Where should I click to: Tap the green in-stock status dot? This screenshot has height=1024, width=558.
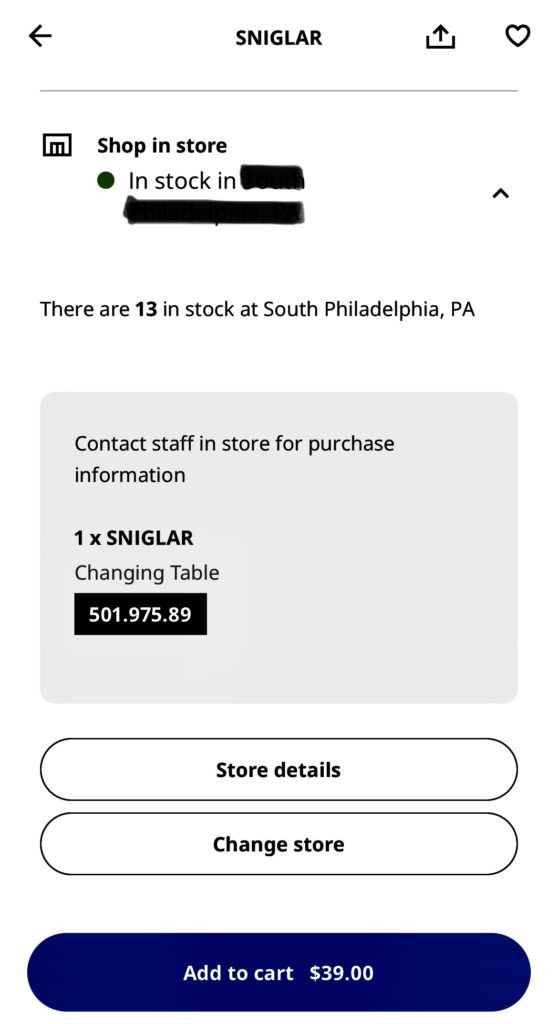point(106,180)
